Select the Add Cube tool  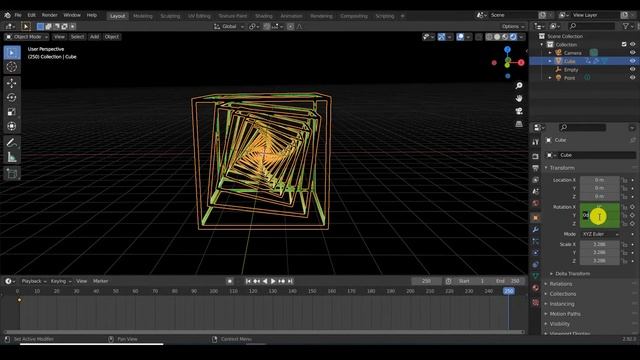[x=12, y=173]
